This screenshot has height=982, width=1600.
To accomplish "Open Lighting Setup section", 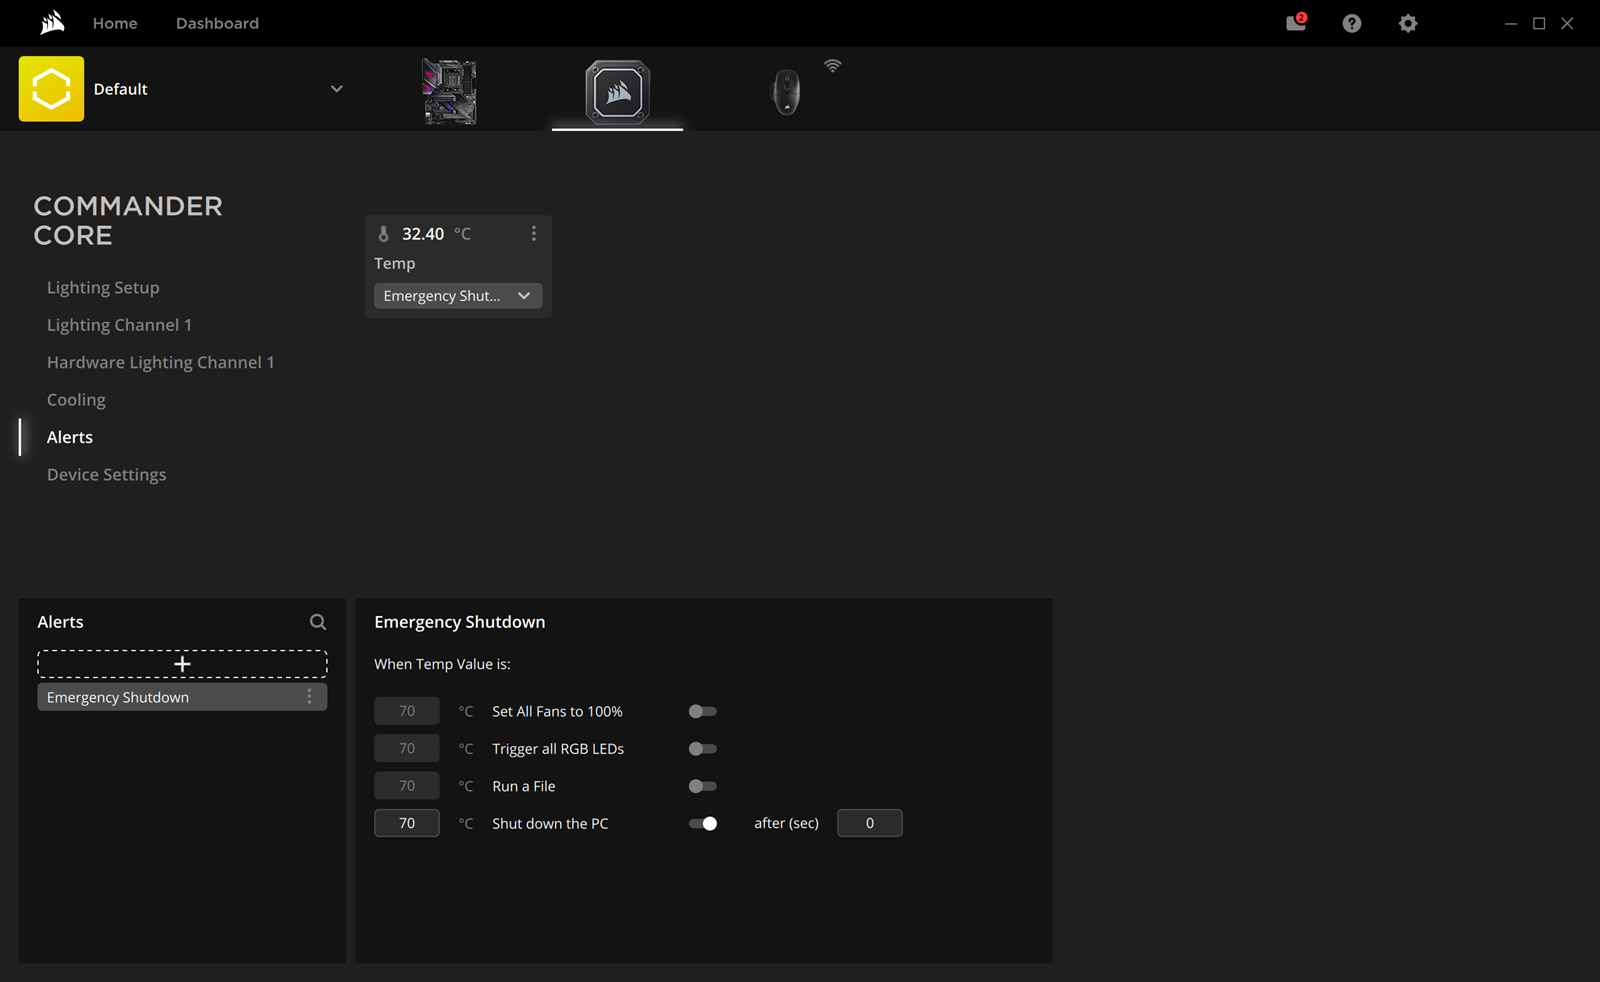I will click(103, 288).
